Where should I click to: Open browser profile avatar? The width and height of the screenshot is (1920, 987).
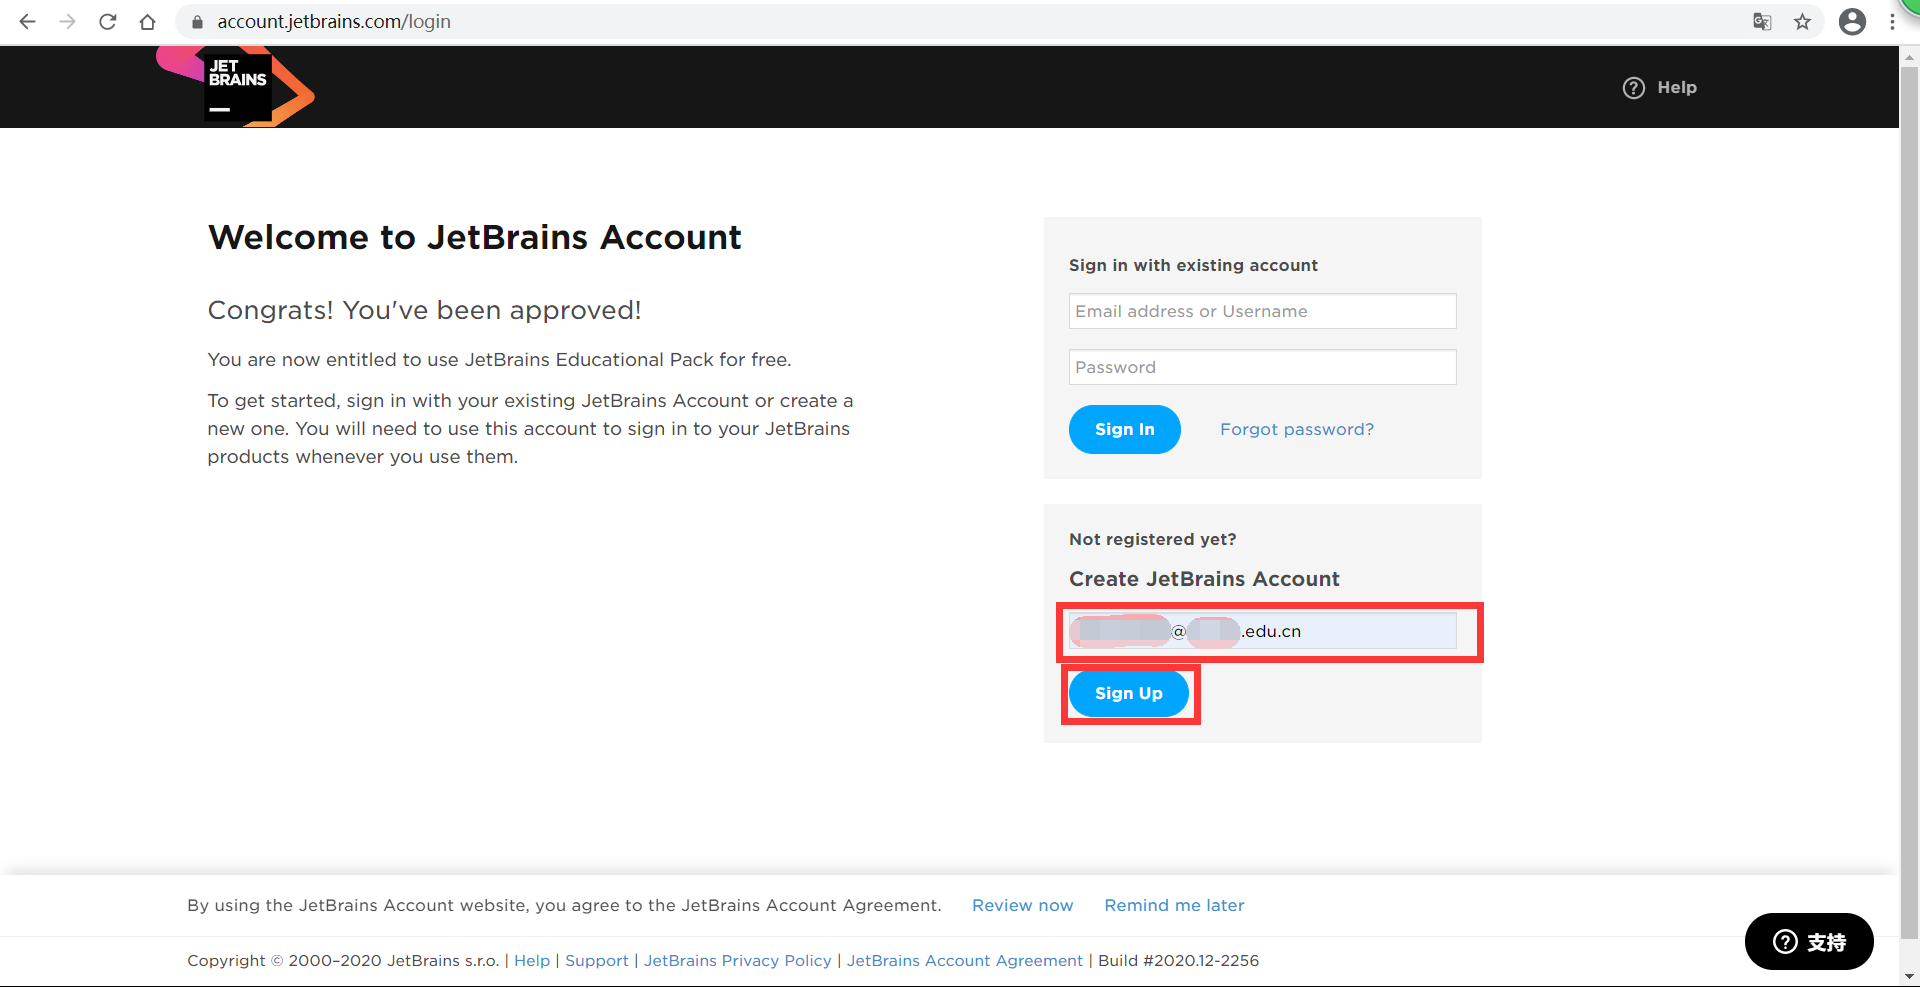pyautogui.click(x=1852, y=21)
